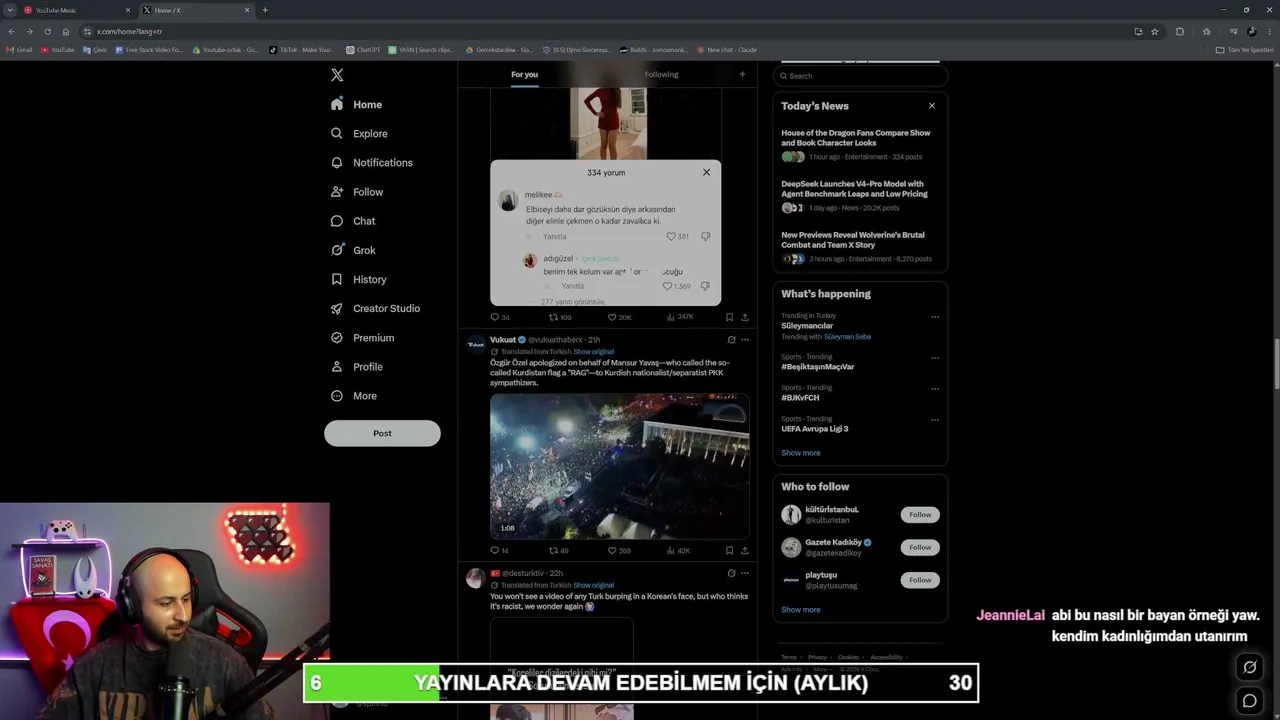Go to Profile from the sidebar
Image resolution: width=1280 pixels, height=720 pixels.
coord(357,366)
